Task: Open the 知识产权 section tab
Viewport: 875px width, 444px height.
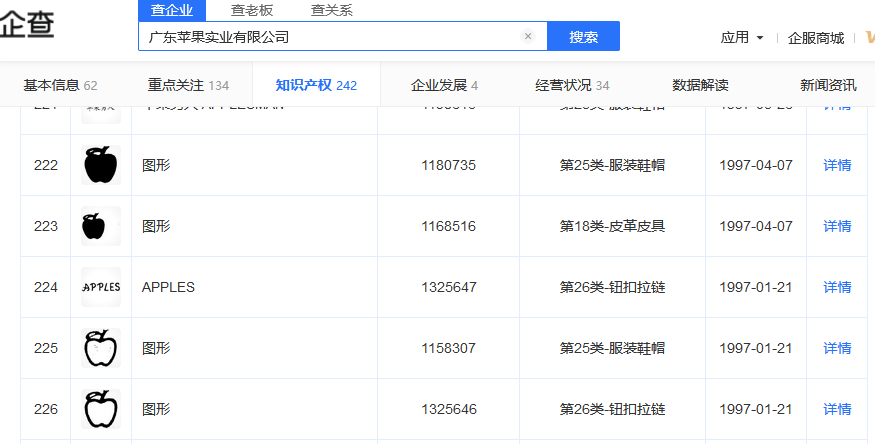Action: click(316, 85)
